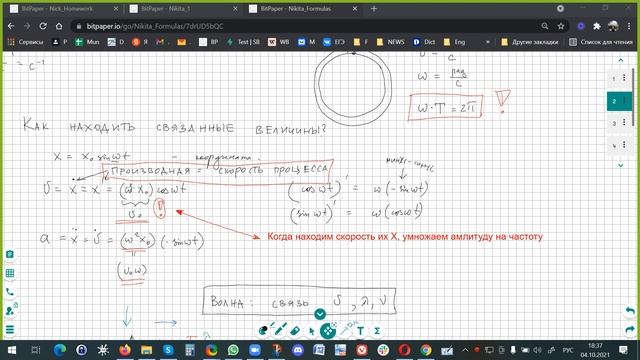Open the Mun bookmark
Screen dimensions: 640x360
[x=87, y=42]
